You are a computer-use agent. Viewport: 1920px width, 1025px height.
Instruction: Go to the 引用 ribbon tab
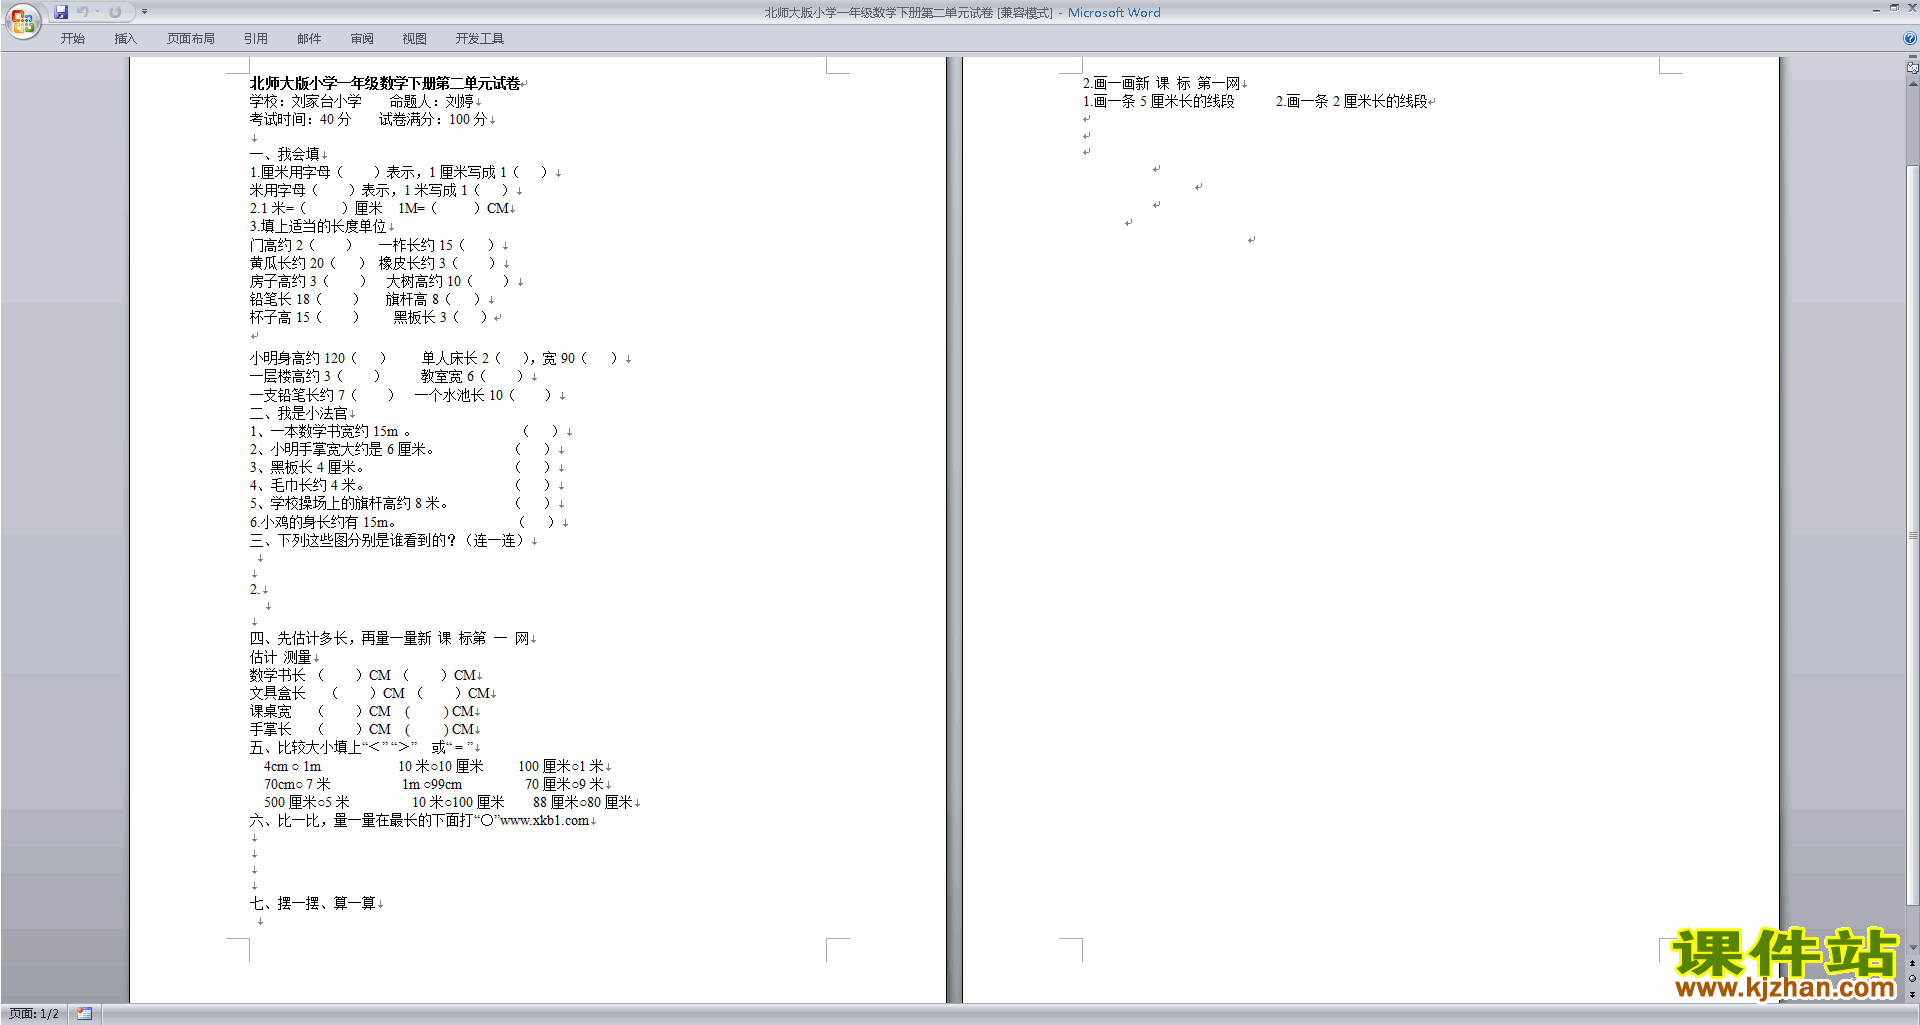coord(255,38)
